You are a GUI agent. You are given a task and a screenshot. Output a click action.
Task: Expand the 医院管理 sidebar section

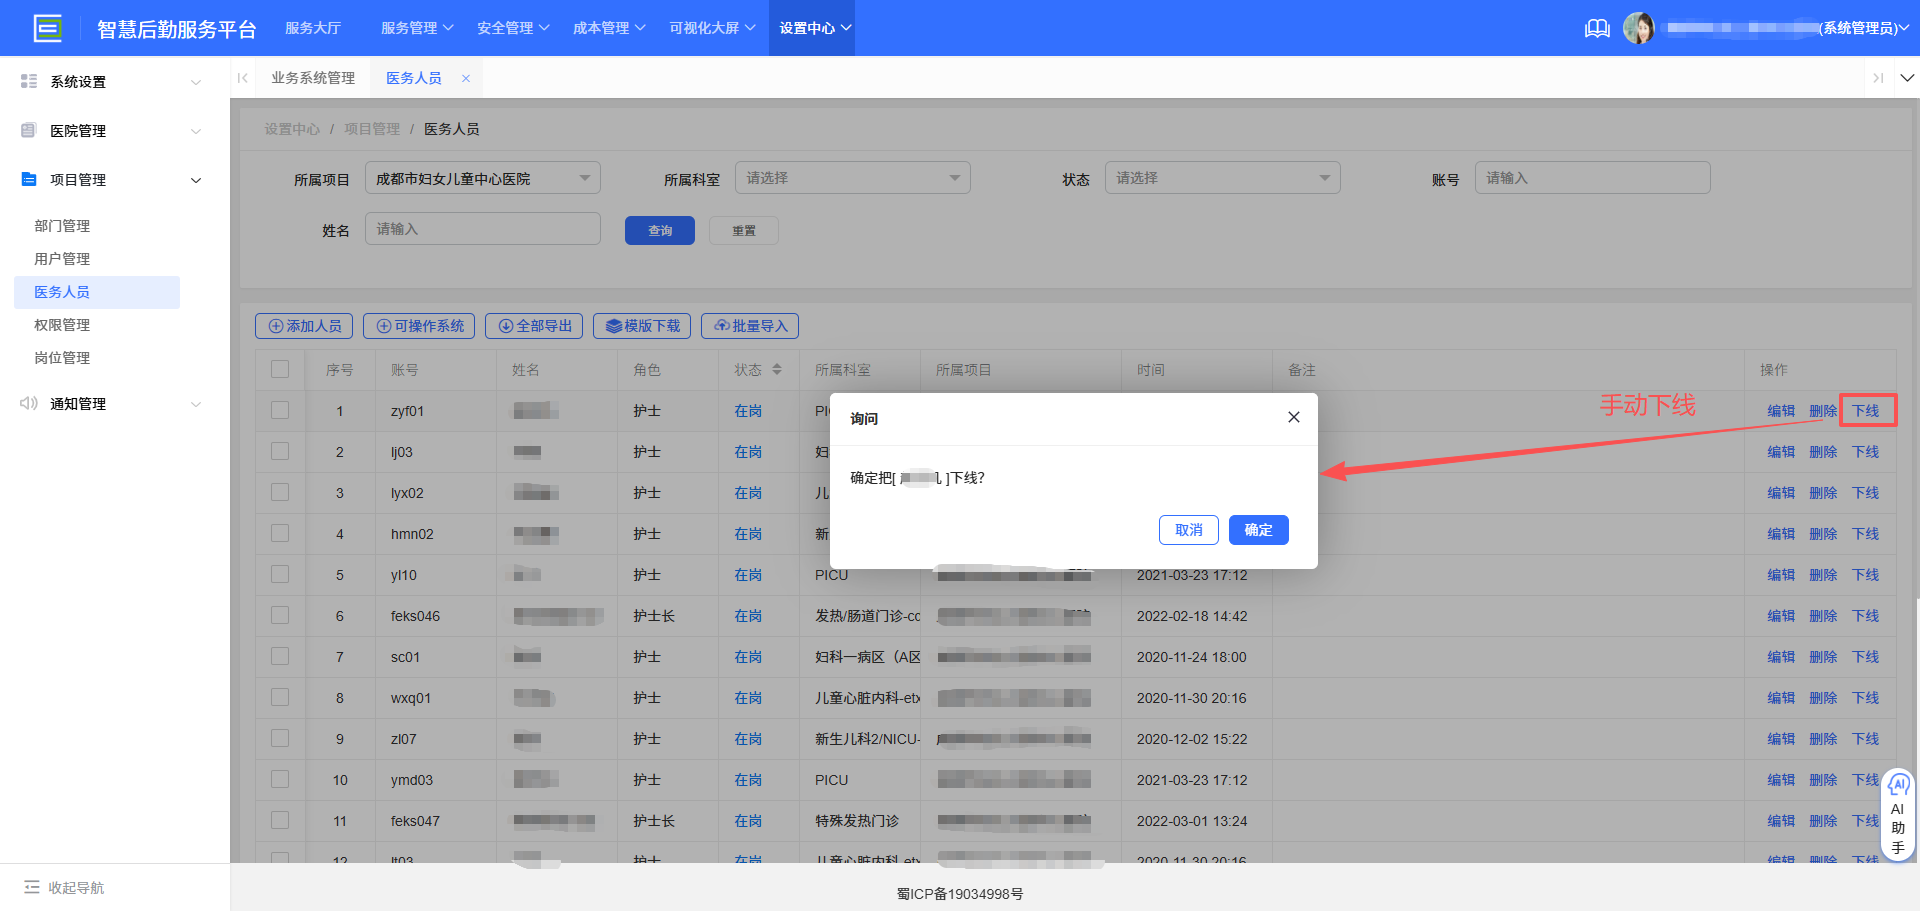pos(110,131)
